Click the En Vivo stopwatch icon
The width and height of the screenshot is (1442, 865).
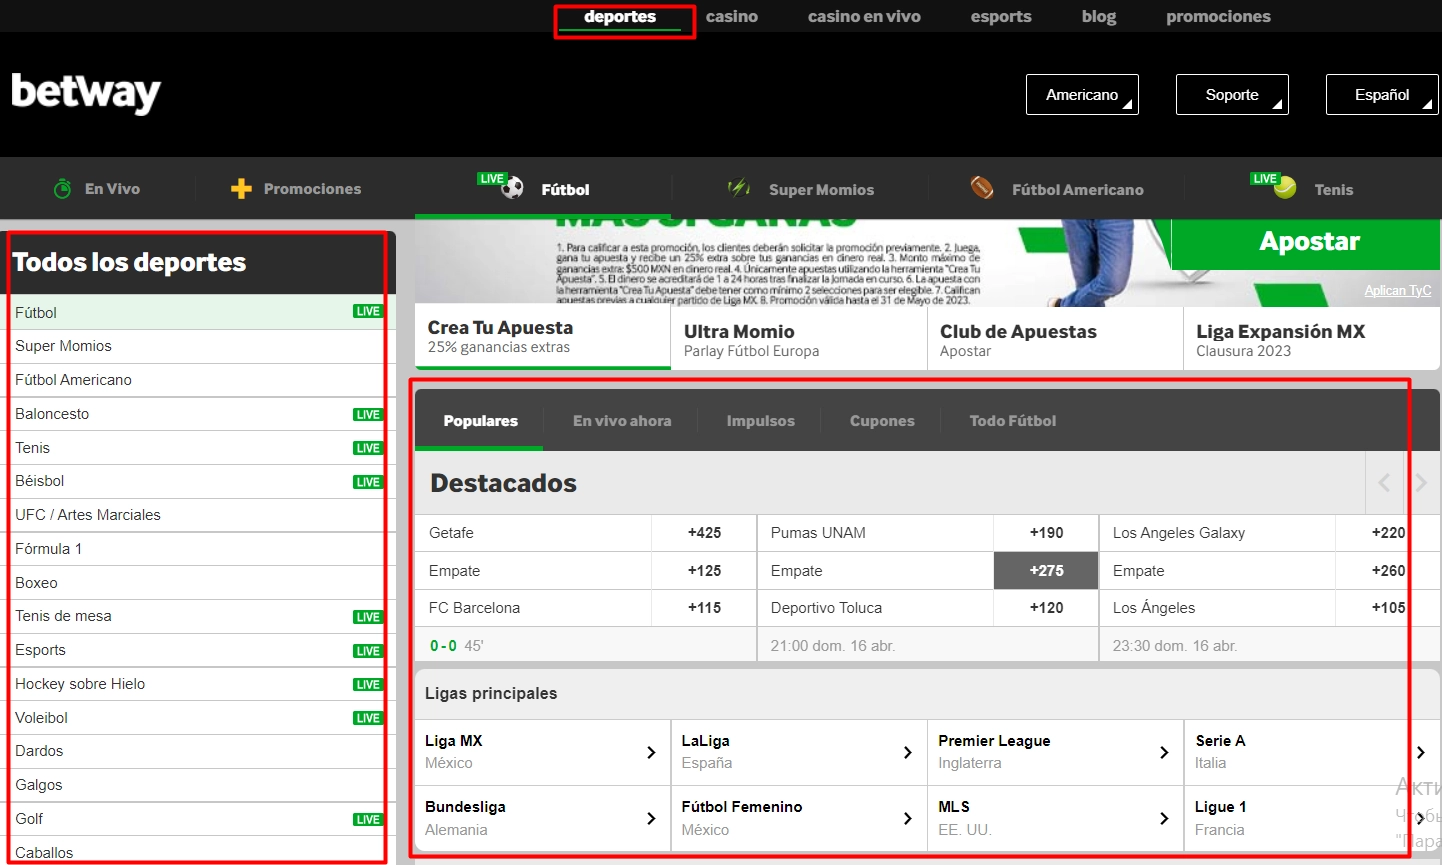(x=62, y=188)
